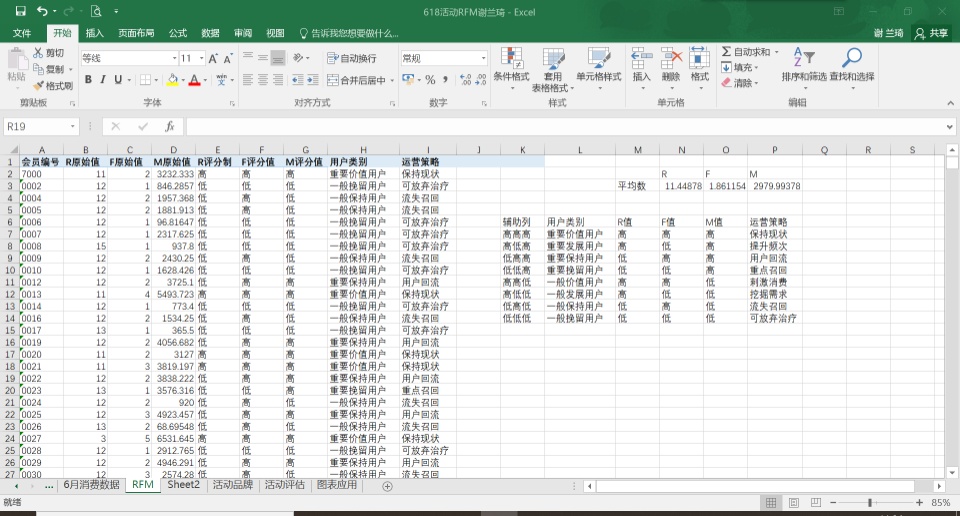Switch to the 活动品牌 sheet tab
Screen dimensions: 960x516
coord(233,485)
